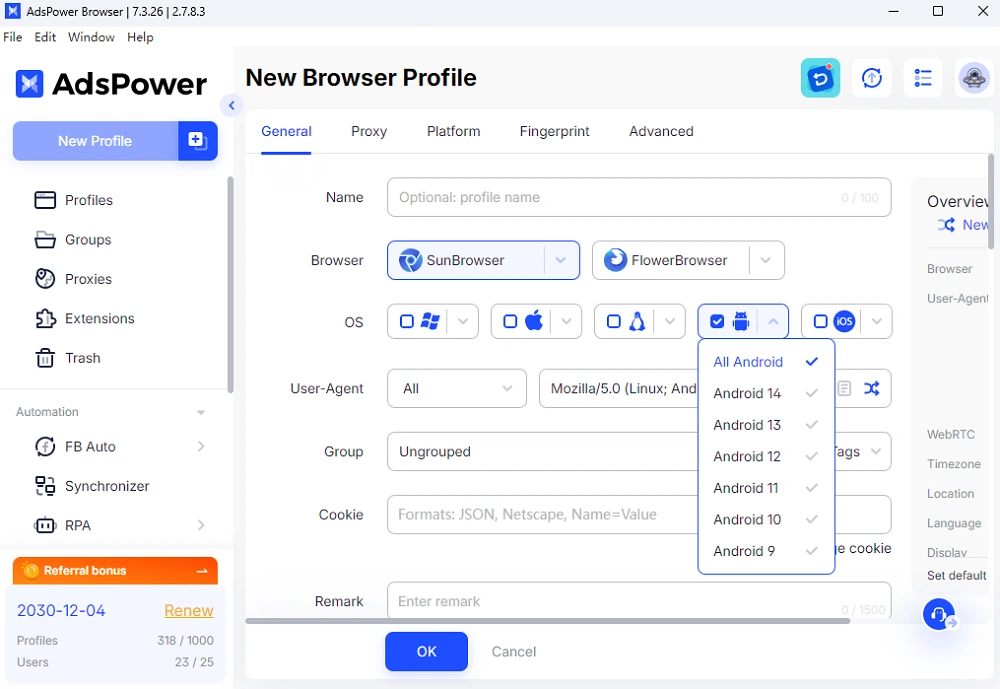
Task: Click the batch-create icon beside New Profile
Action: 198,140
